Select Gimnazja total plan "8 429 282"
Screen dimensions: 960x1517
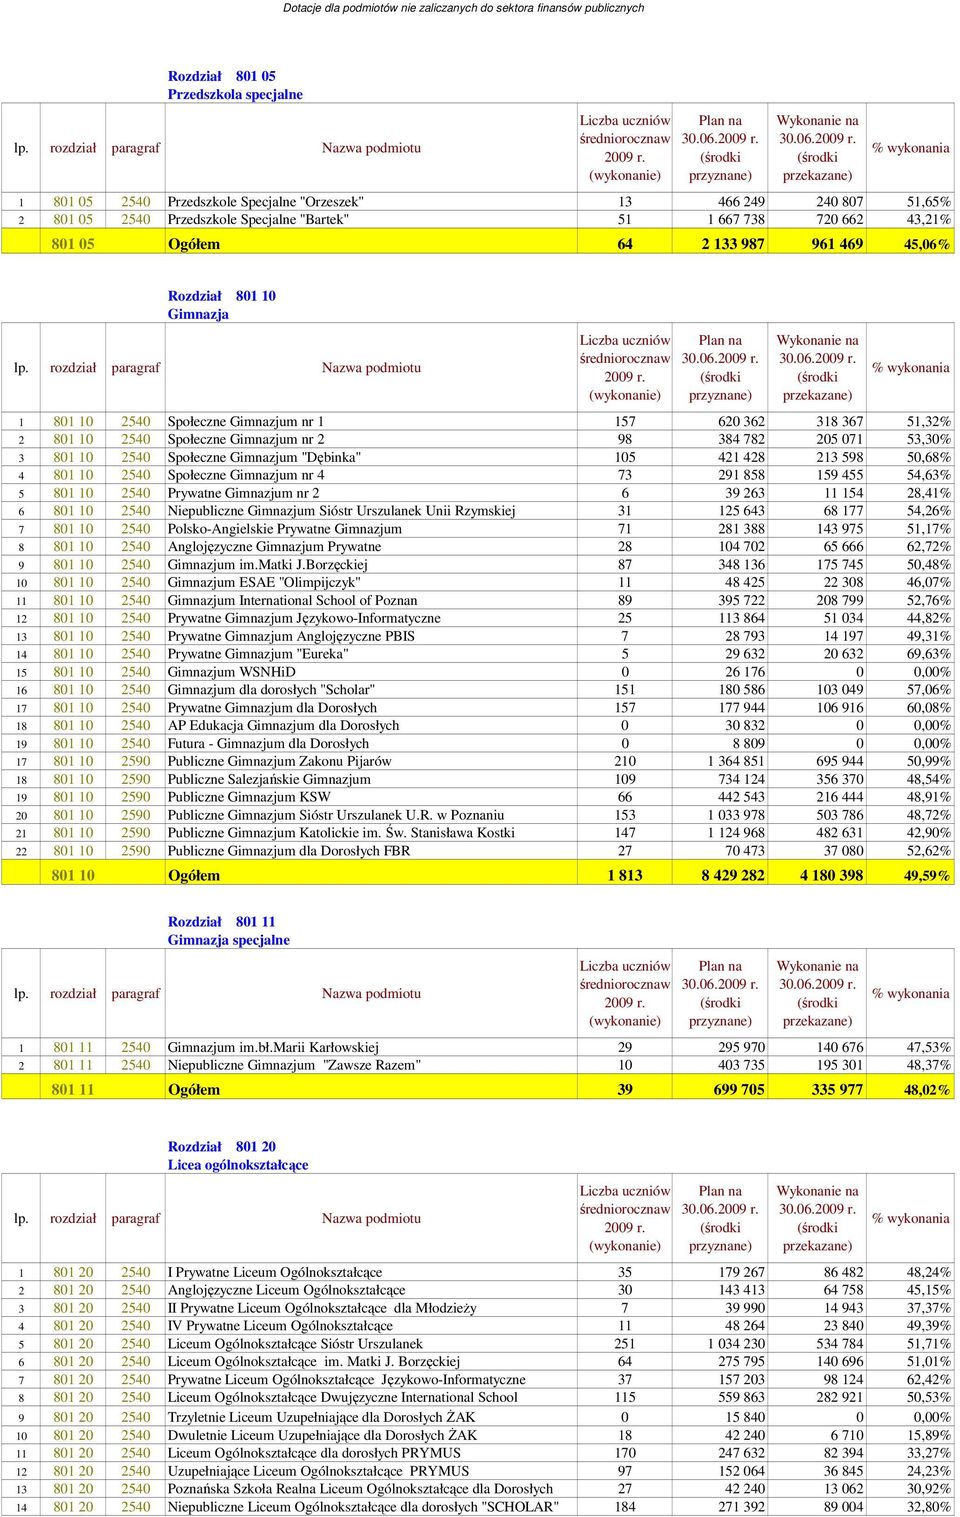pos(733,878)
